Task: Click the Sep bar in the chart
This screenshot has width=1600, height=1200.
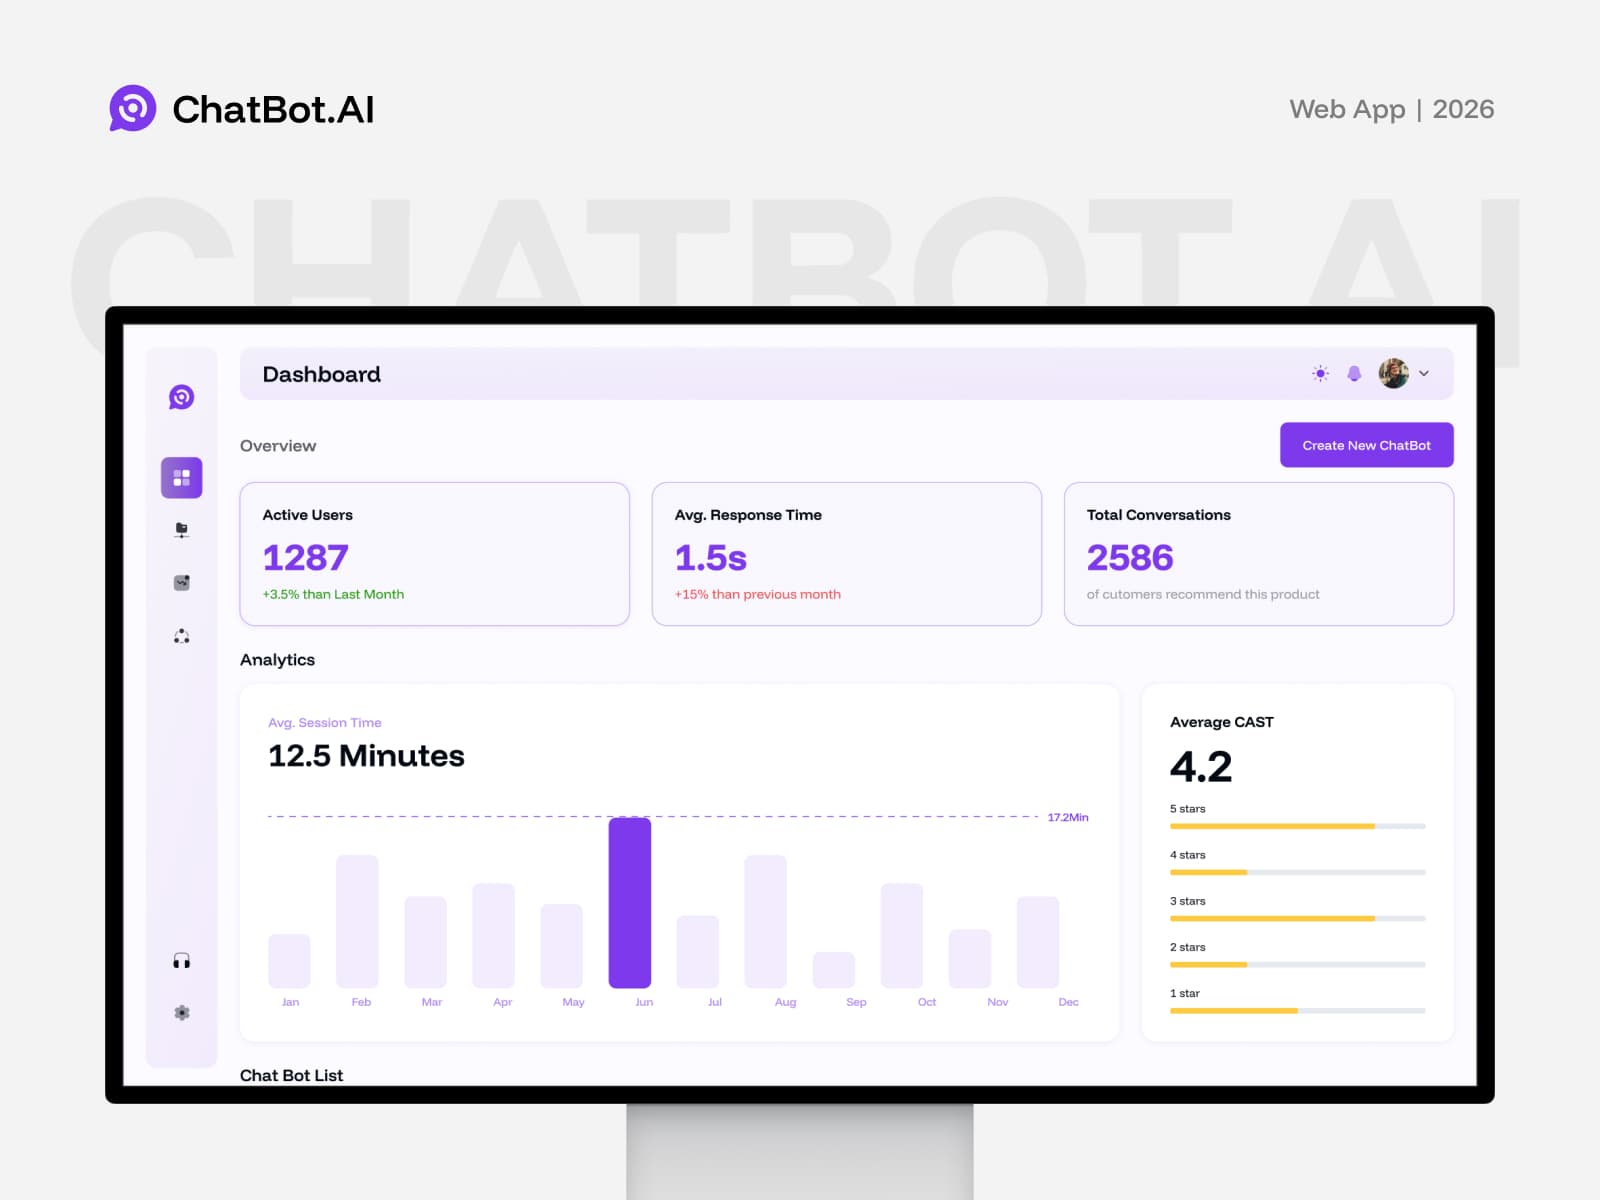Action: pos(834,970)
